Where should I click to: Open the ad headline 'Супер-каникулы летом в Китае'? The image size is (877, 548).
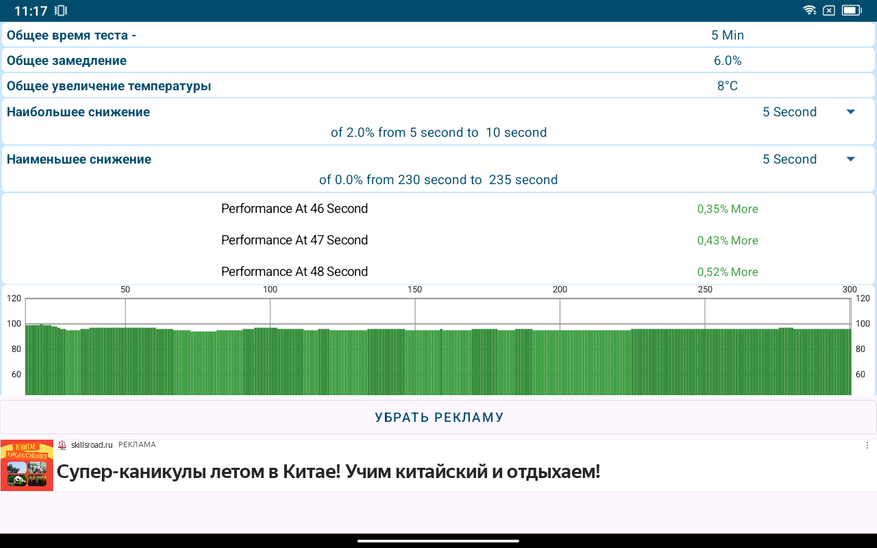328,471
